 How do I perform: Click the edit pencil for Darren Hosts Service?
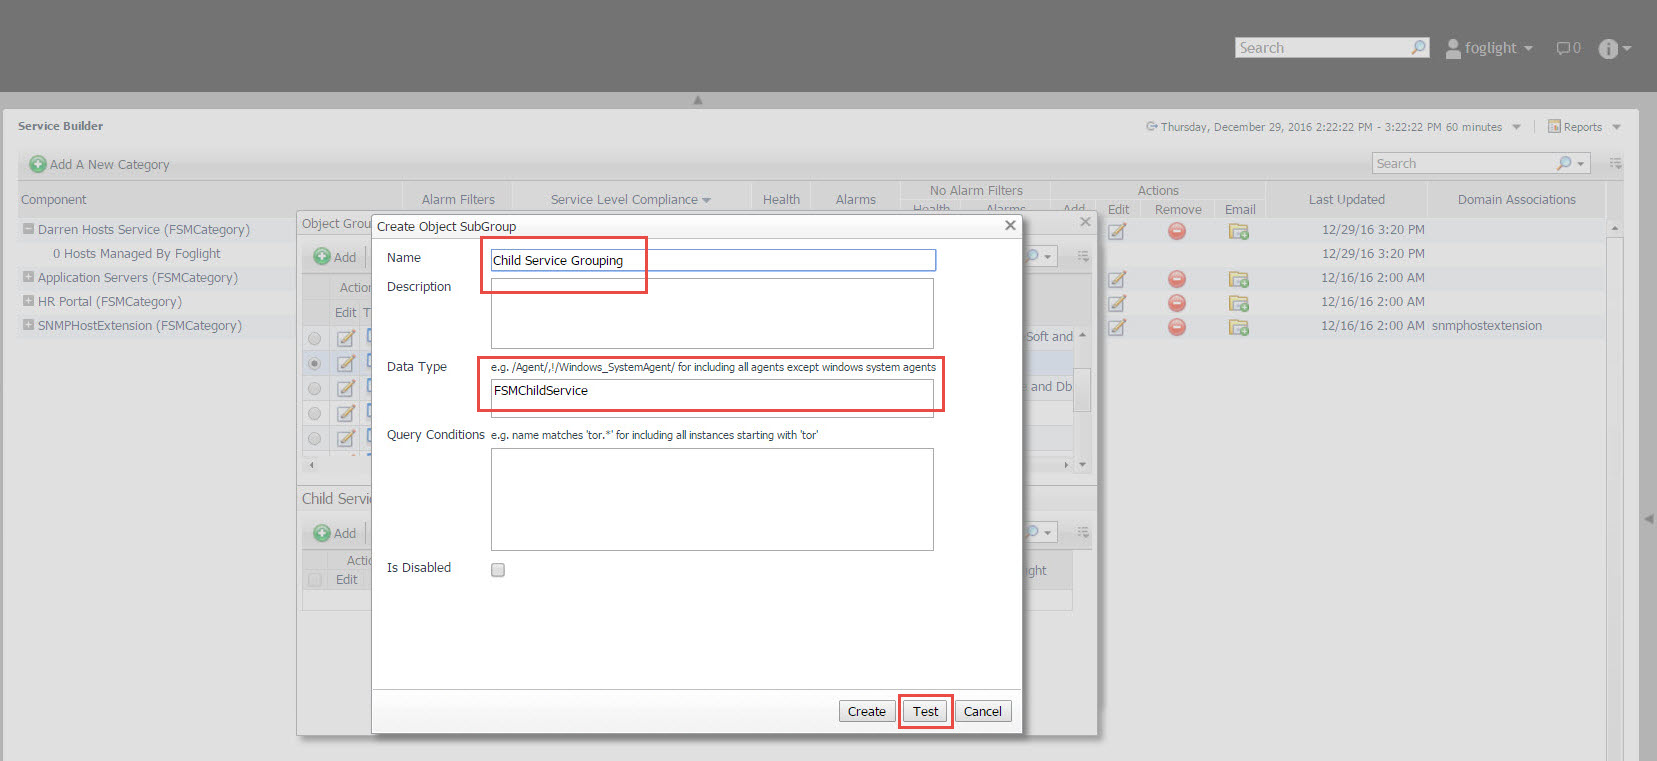click(1117, 231)
